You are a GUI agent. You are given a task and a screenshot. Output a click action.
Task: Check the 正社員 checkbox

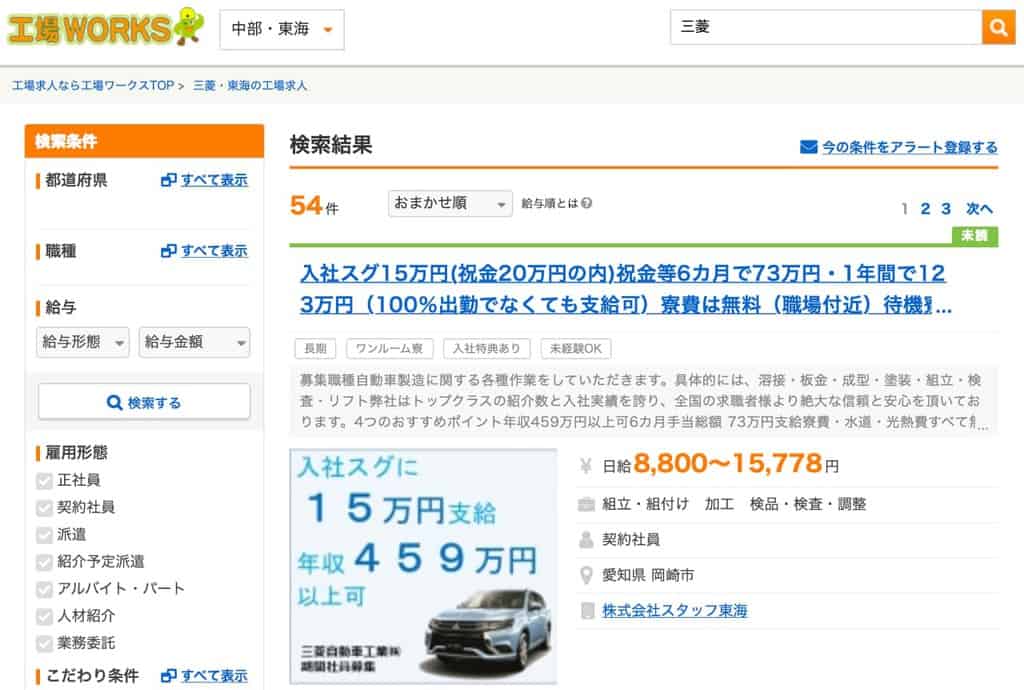point(44,481)
